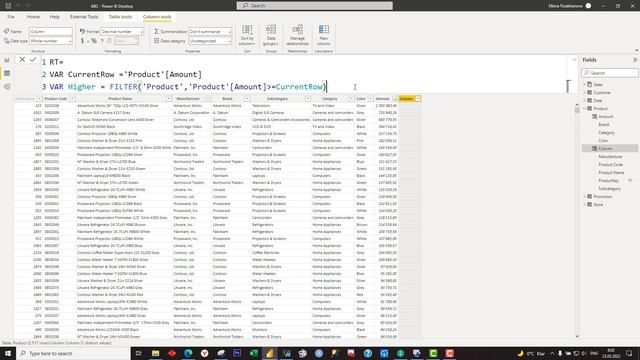Viewport: 640px width, 360px height.
Task: Open the Brand column filter dropdown
Action: 247,99
